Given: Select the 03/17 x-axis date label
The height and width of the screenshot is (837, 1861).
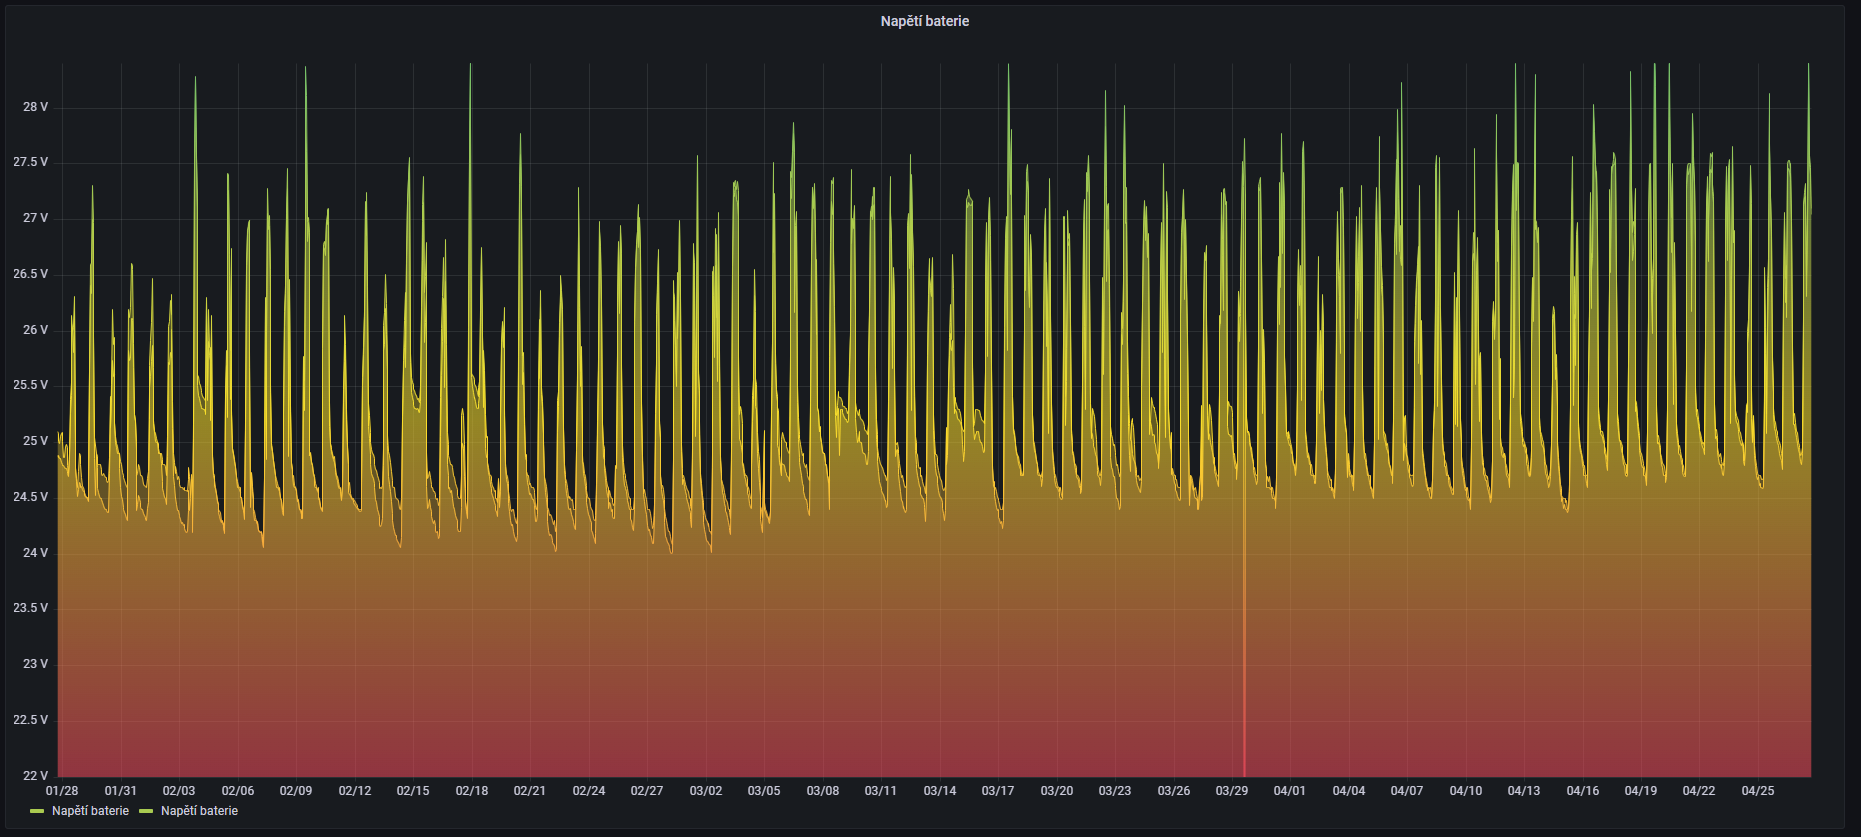Looking at the screenshot, I should [x=997, y=791].
